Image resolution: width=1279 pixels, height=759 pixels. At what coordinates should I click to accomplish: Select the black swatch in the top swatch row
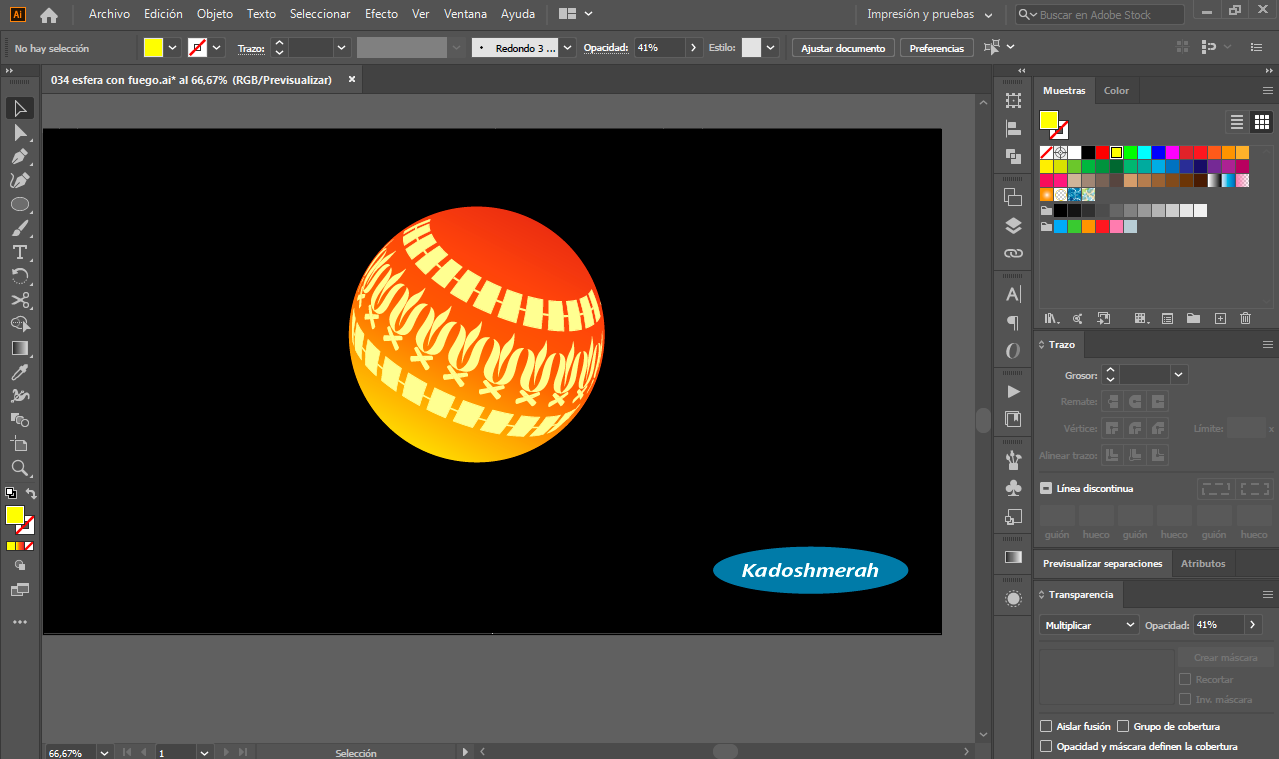coord(1088,153)
